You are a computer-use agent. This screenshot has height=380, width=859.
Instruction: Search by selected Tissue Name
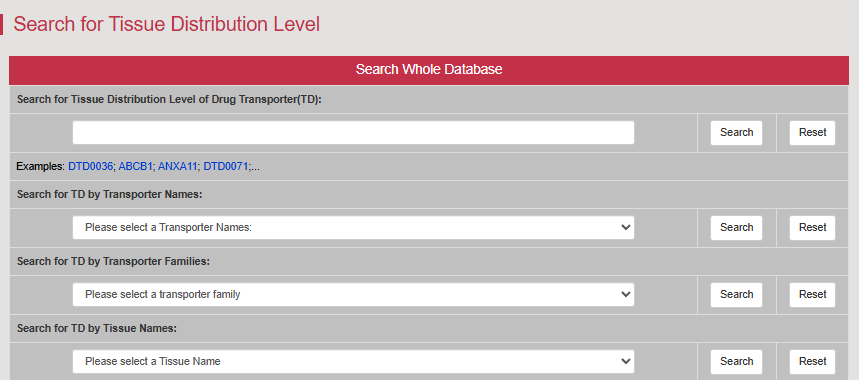tap(736, 361)
